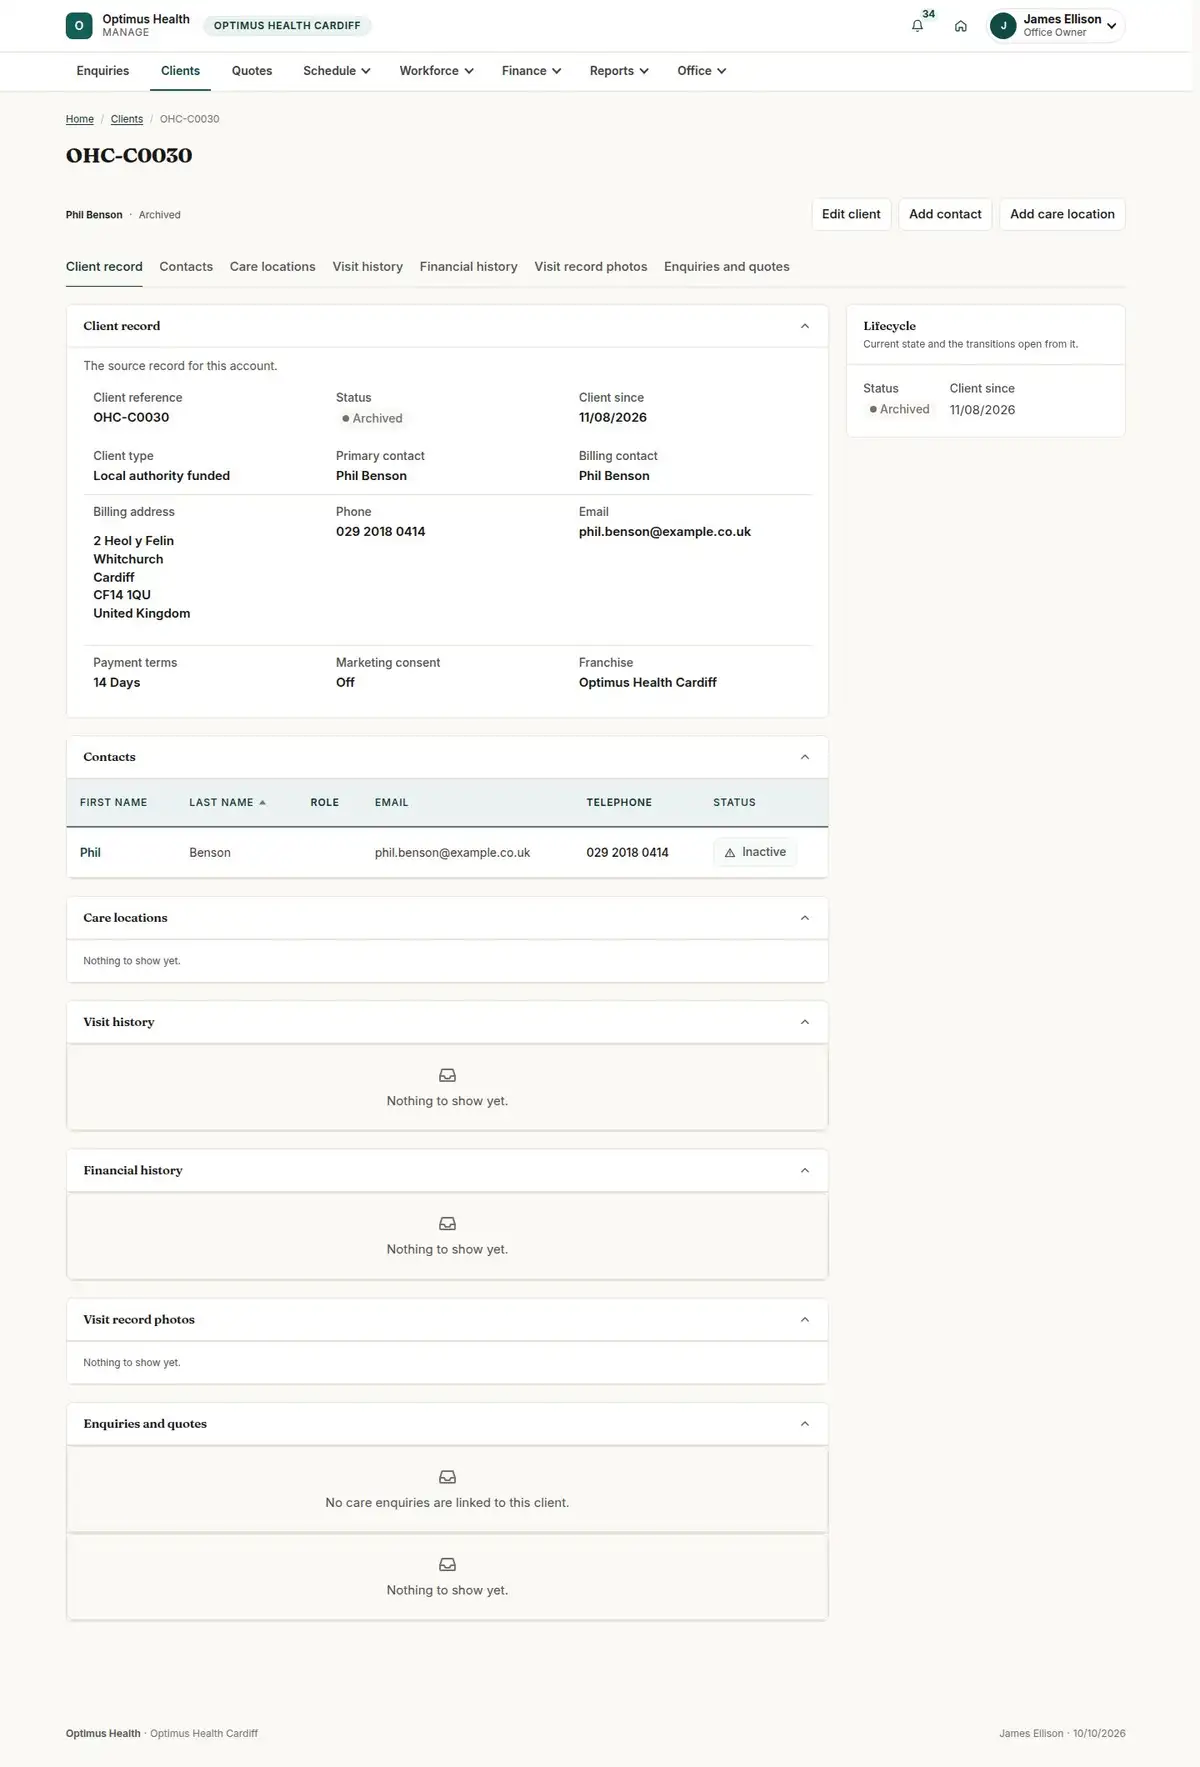Open the Financial history tab

click(x=468, y=267)
